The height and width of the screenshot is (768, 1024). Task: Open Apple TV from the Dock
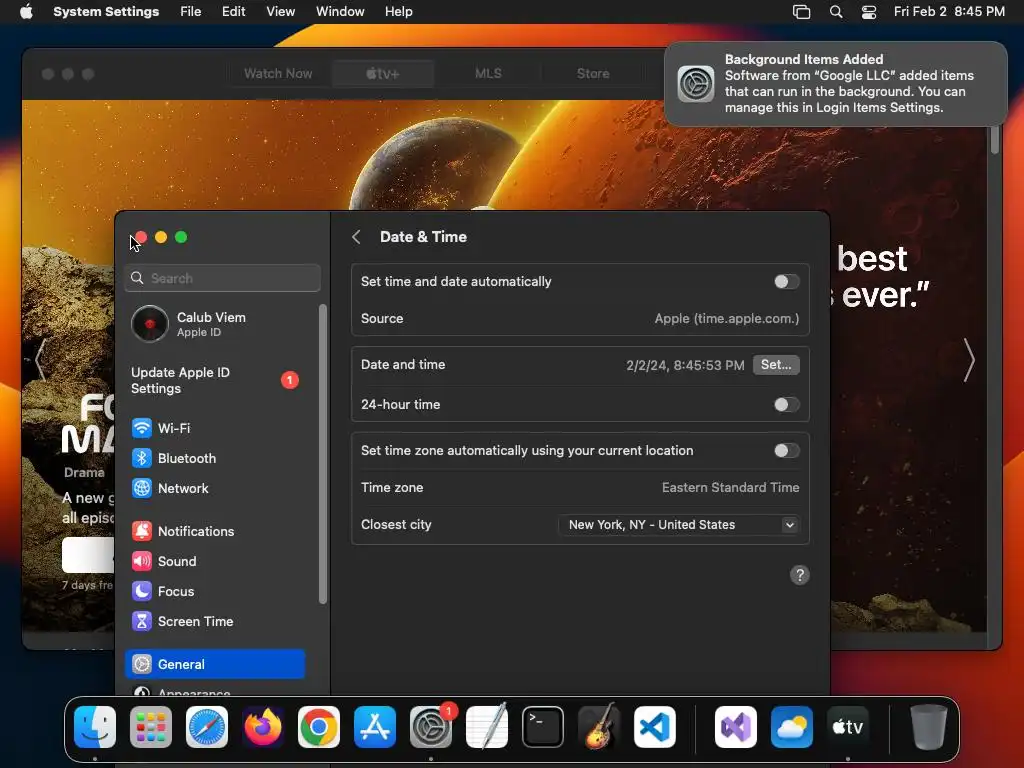[x=848, y=727]
